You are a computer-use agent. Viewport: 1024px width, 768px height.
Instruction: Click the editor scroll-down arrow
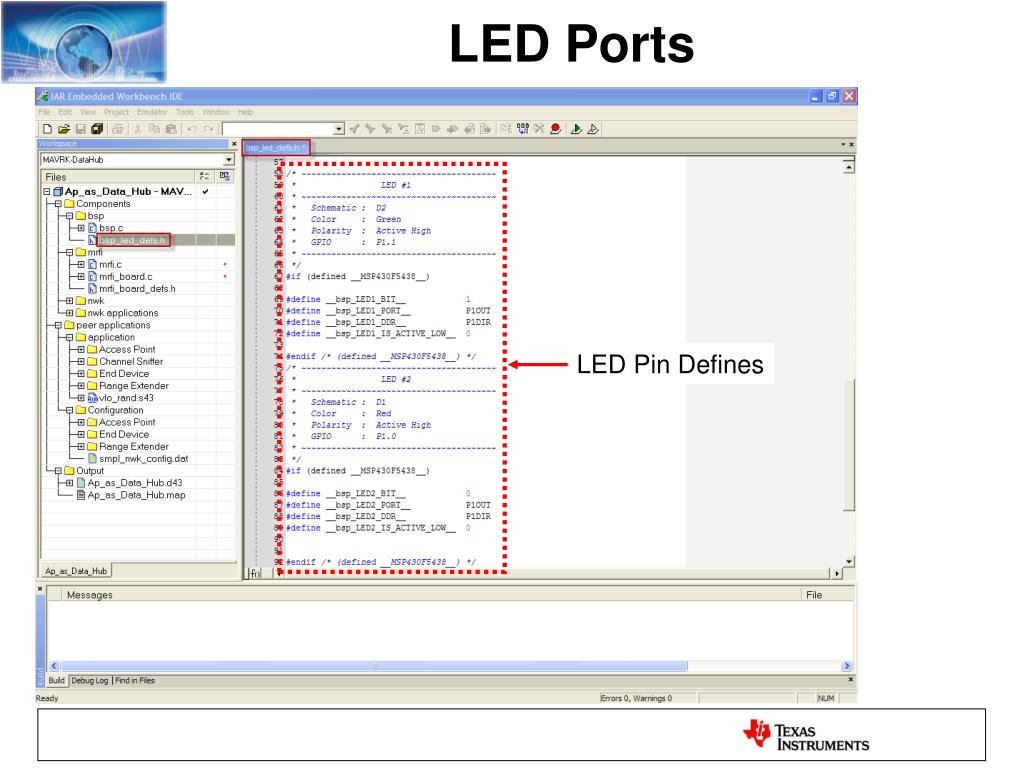848,562
